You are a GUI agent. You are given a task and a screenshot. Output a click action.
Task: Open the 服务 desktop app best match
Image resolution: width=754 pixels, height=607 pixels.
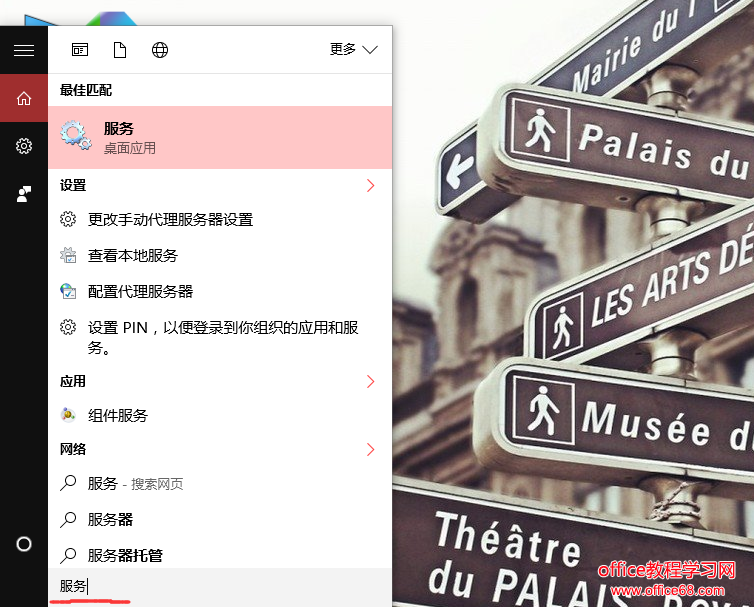point(220,138)
